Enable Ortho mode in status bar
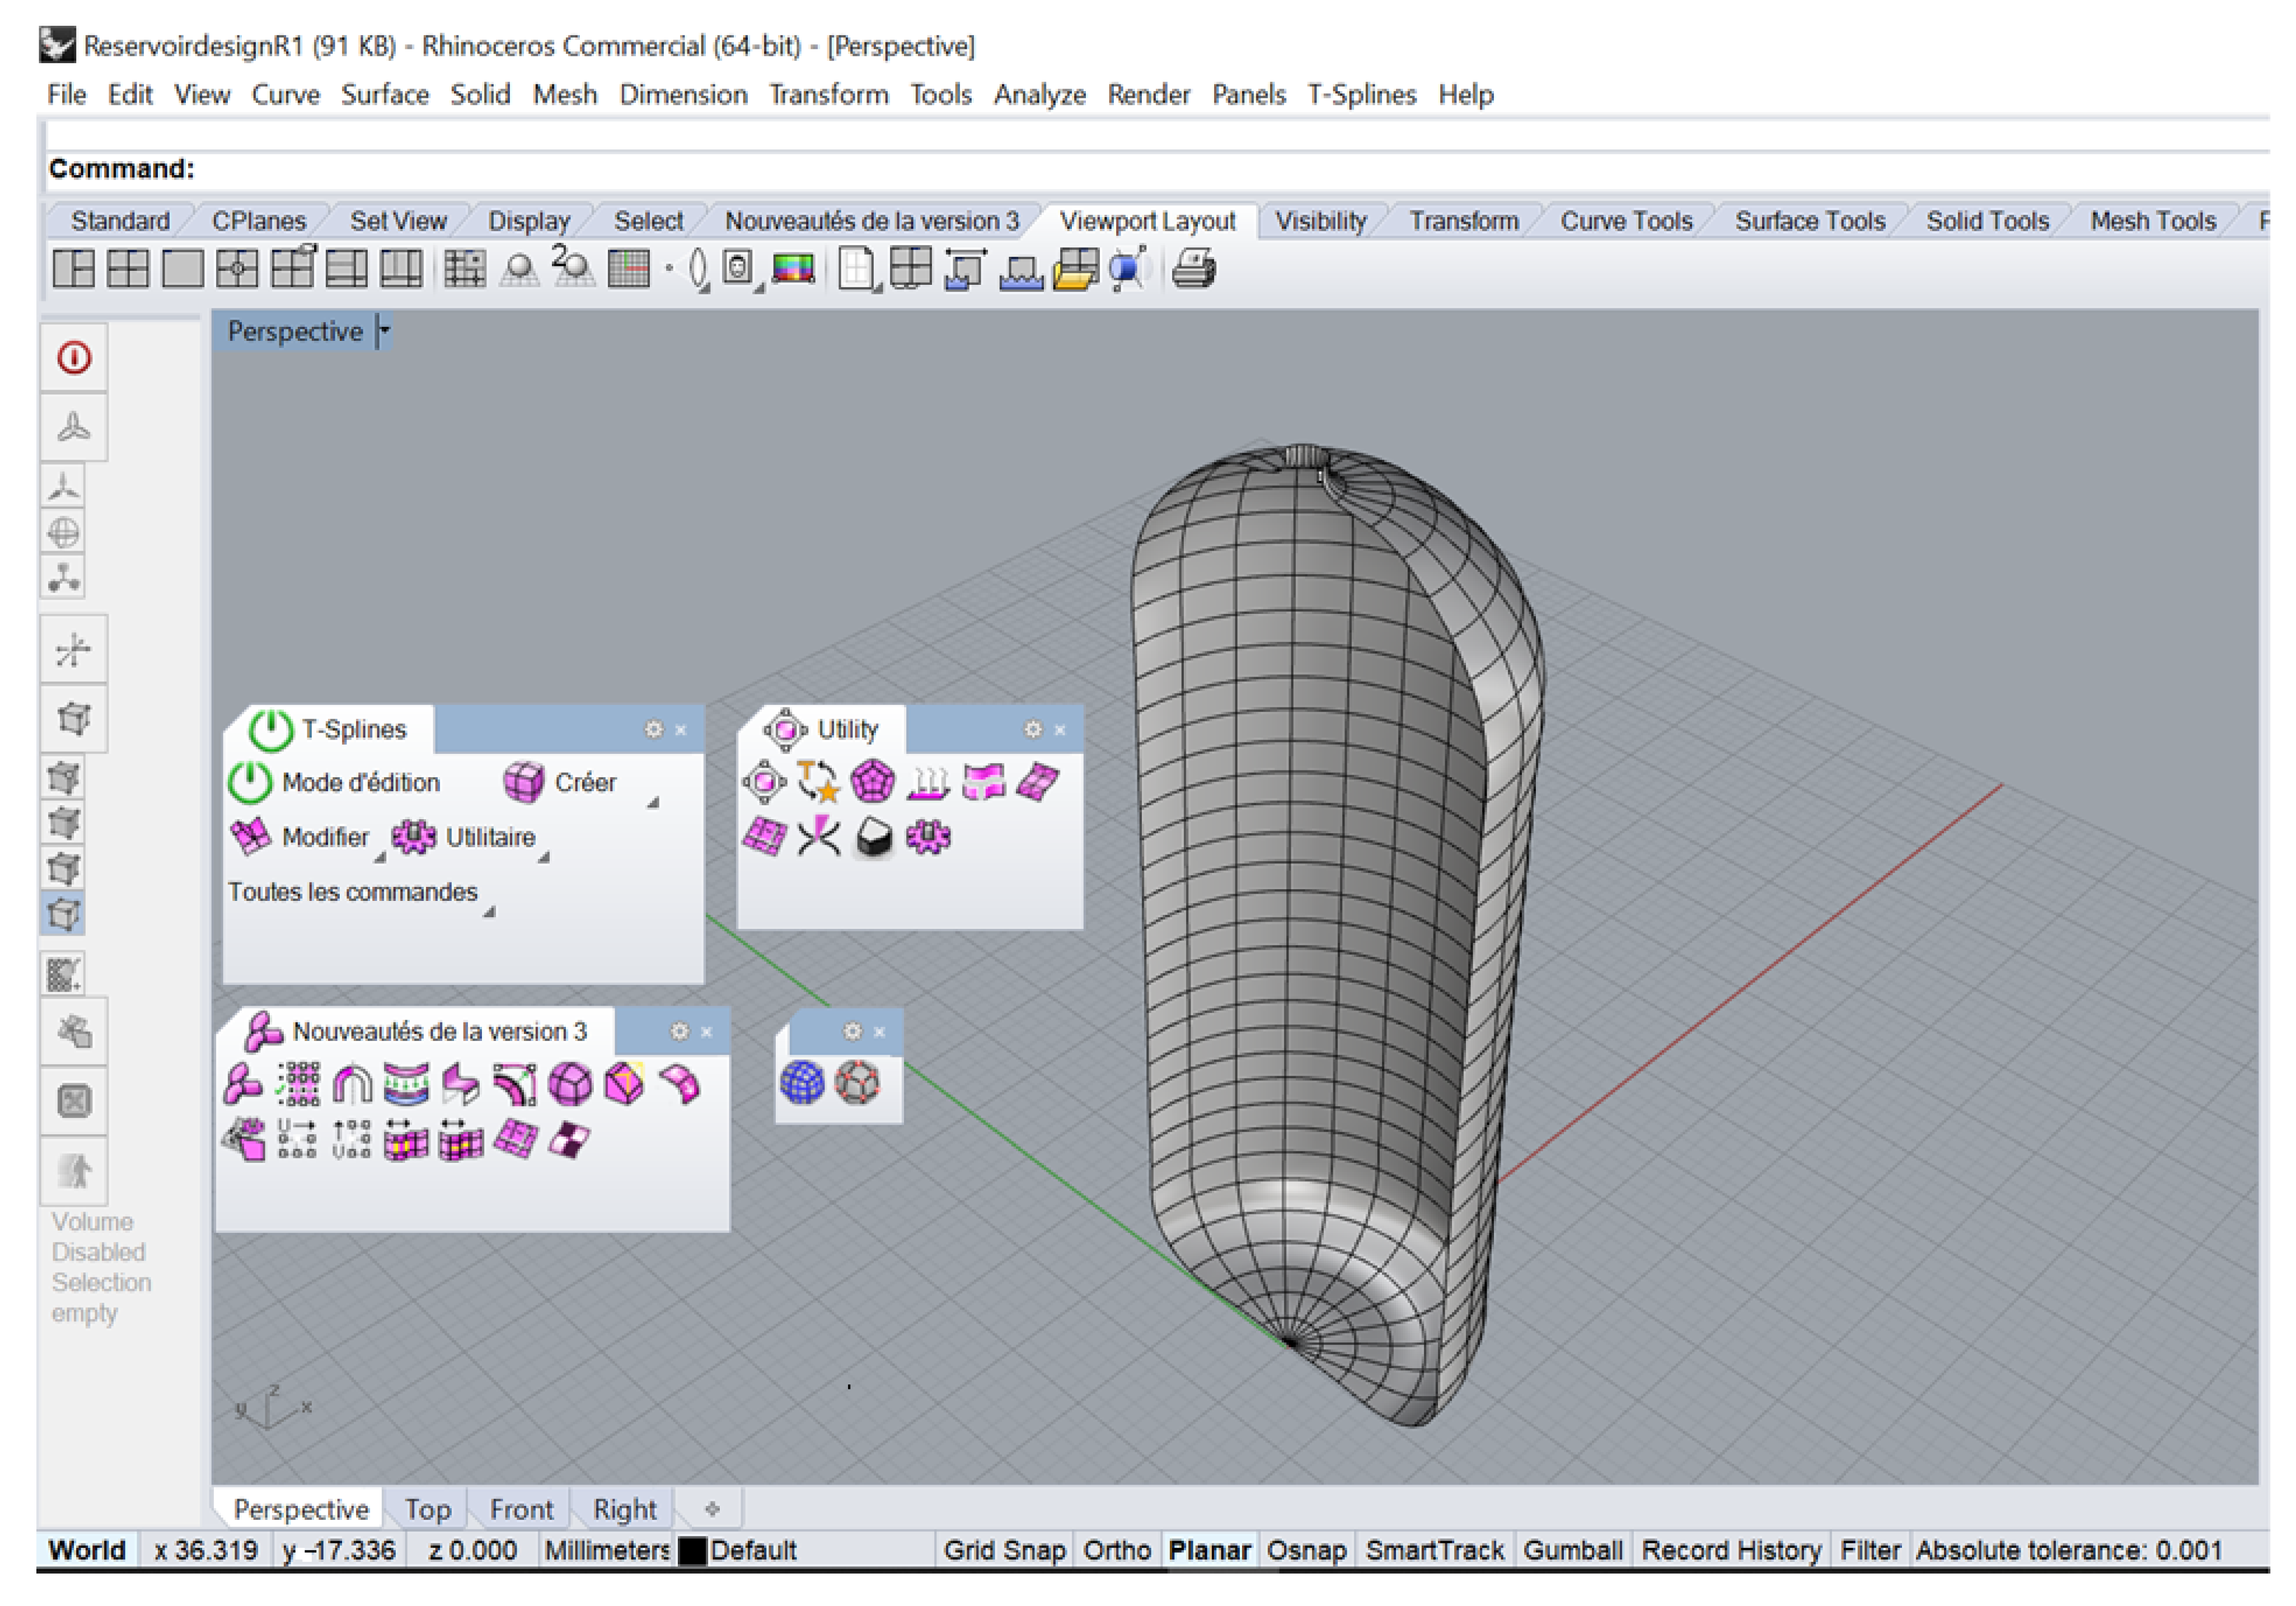Image resolution: width=2296 pixels, height=1606 pixels. (x=1116, y=1550)
